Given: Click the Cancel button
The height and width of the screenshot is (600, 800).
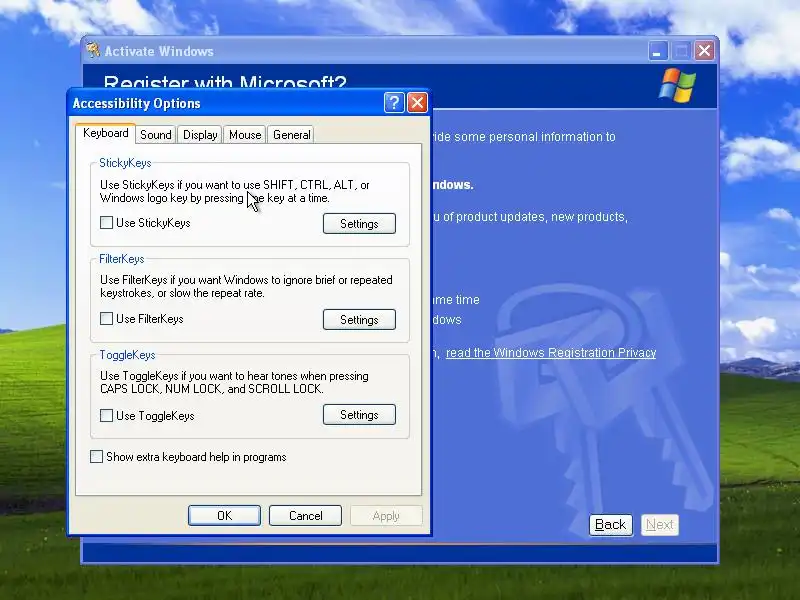Looking at the screenshot, I should (306, 515).
